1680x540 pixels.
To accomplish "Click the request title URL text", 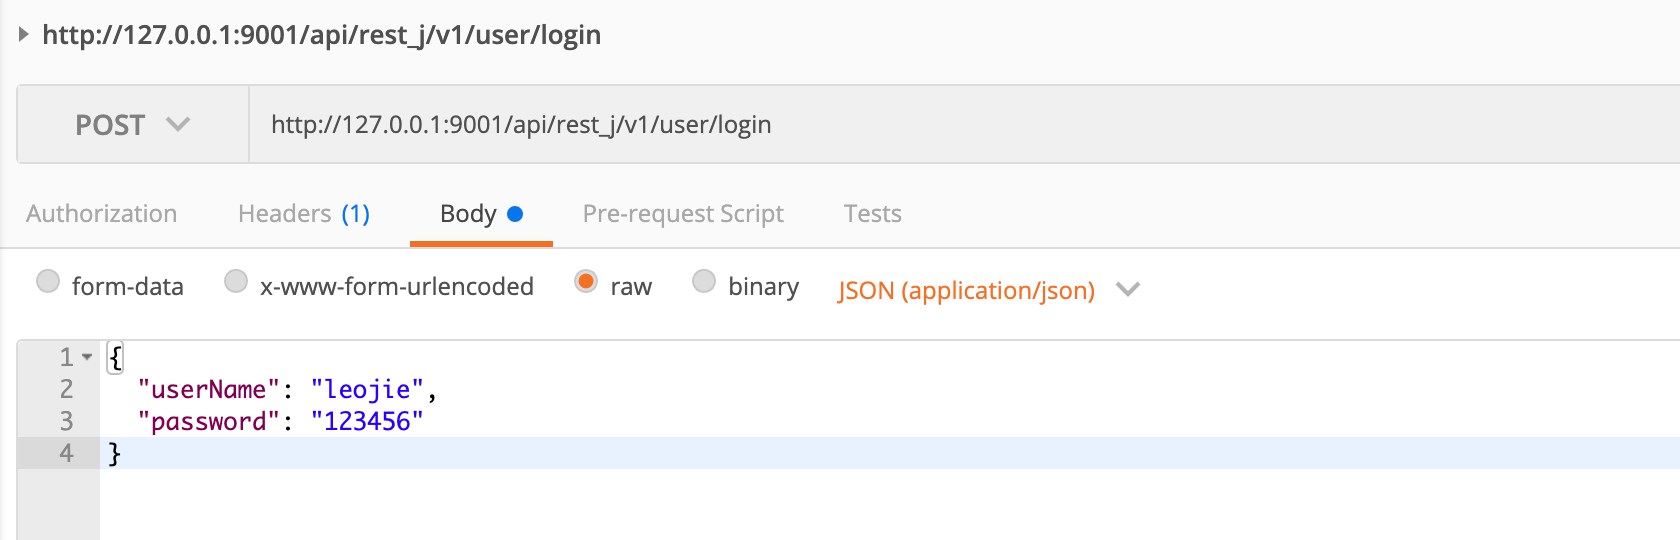I will [x=321, y=35].
